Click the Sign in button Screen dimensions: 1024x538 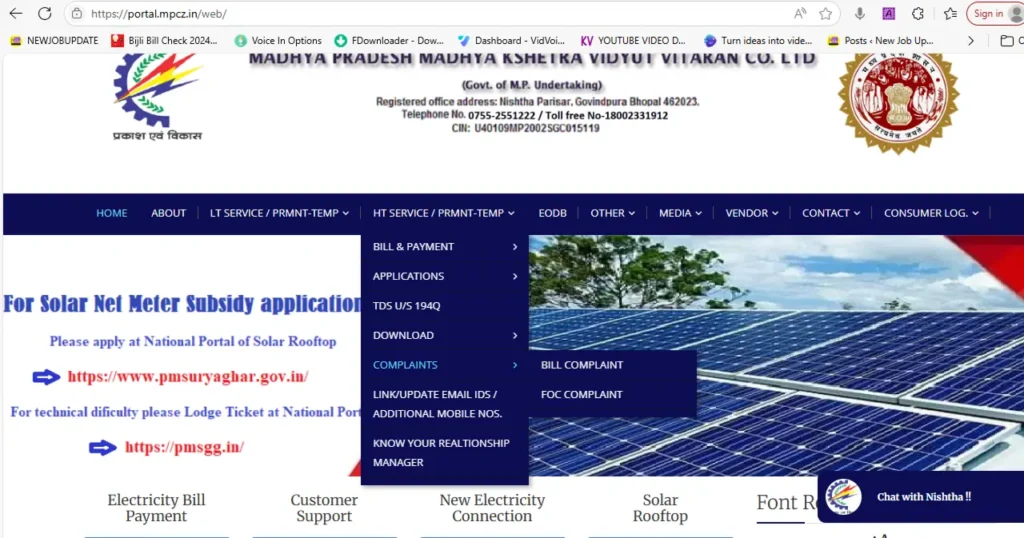988,13
